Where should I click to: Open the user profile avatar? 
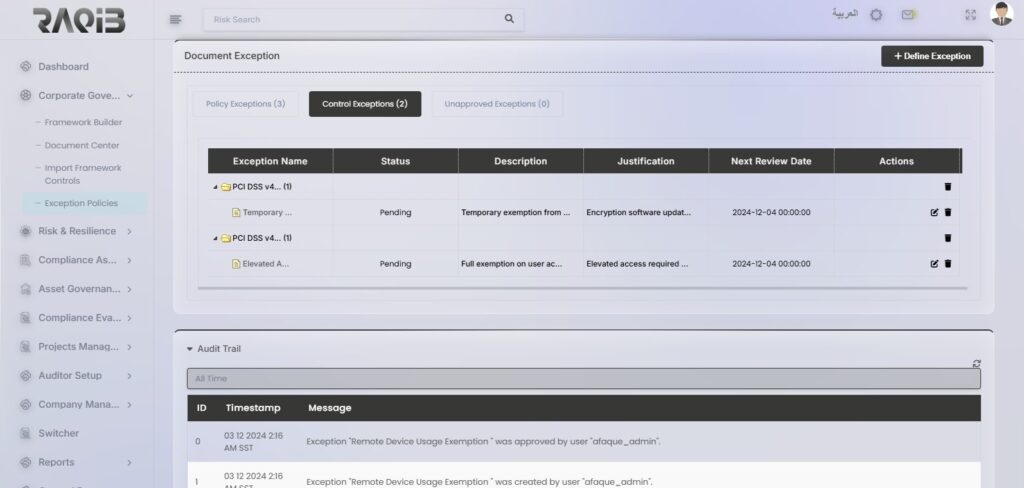[x=1001, y=14]
